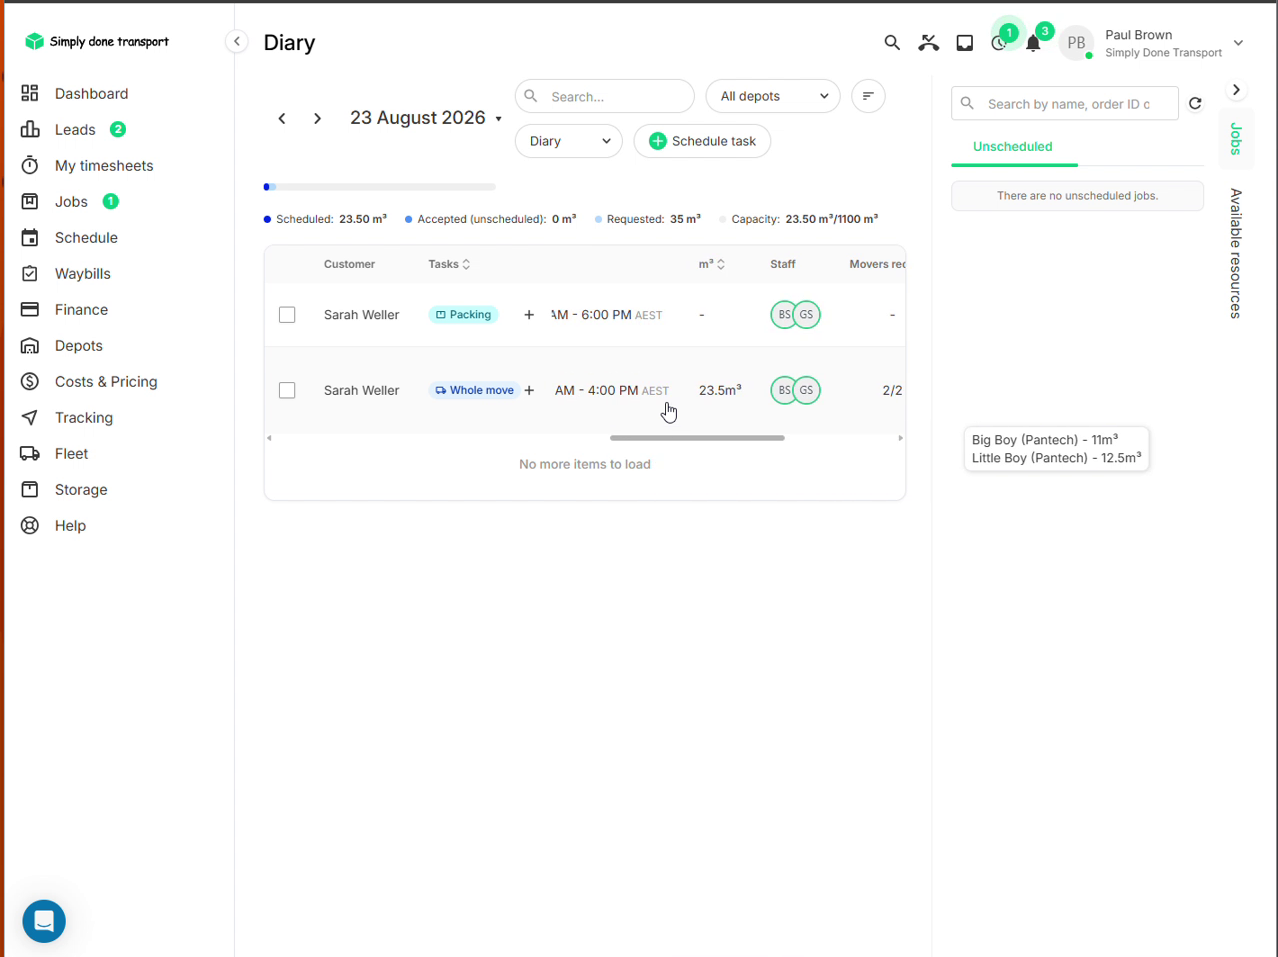Click the Simply done transport logo
The height and width of the screenshot is (957, 1278).
97,41
